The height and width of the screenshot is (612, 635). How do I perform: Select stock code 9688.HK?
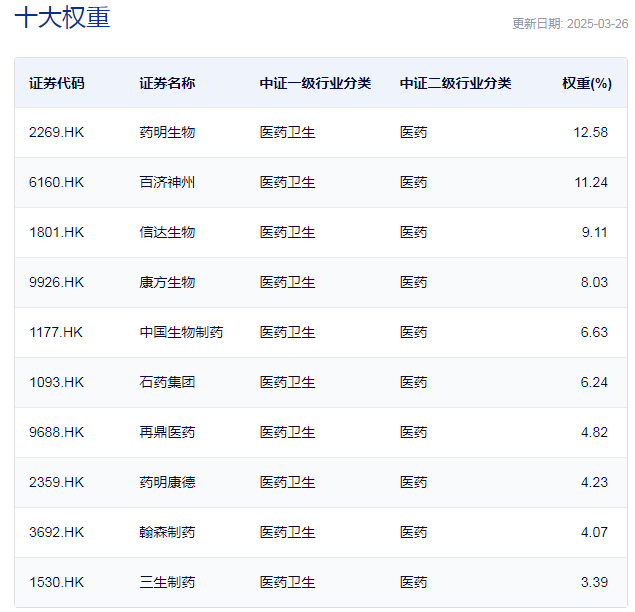coord(56,432)
